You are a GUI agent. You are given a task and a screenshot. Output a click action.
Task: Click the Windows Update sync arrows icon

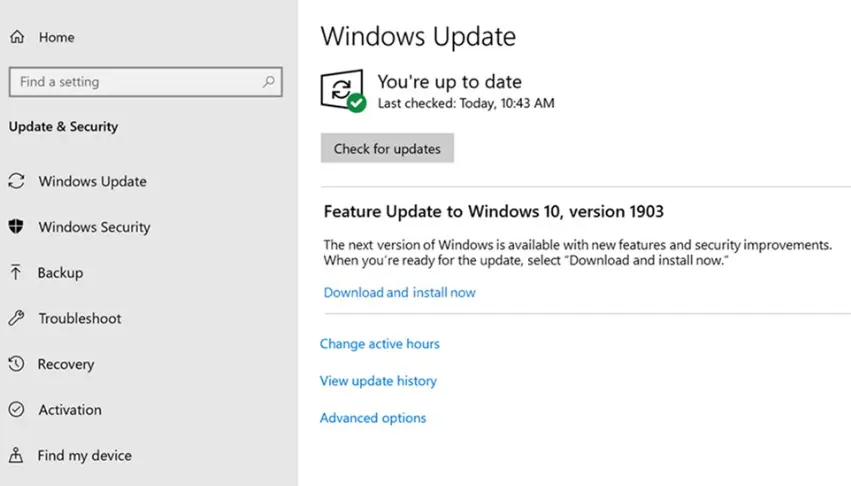tap(16, 181)
